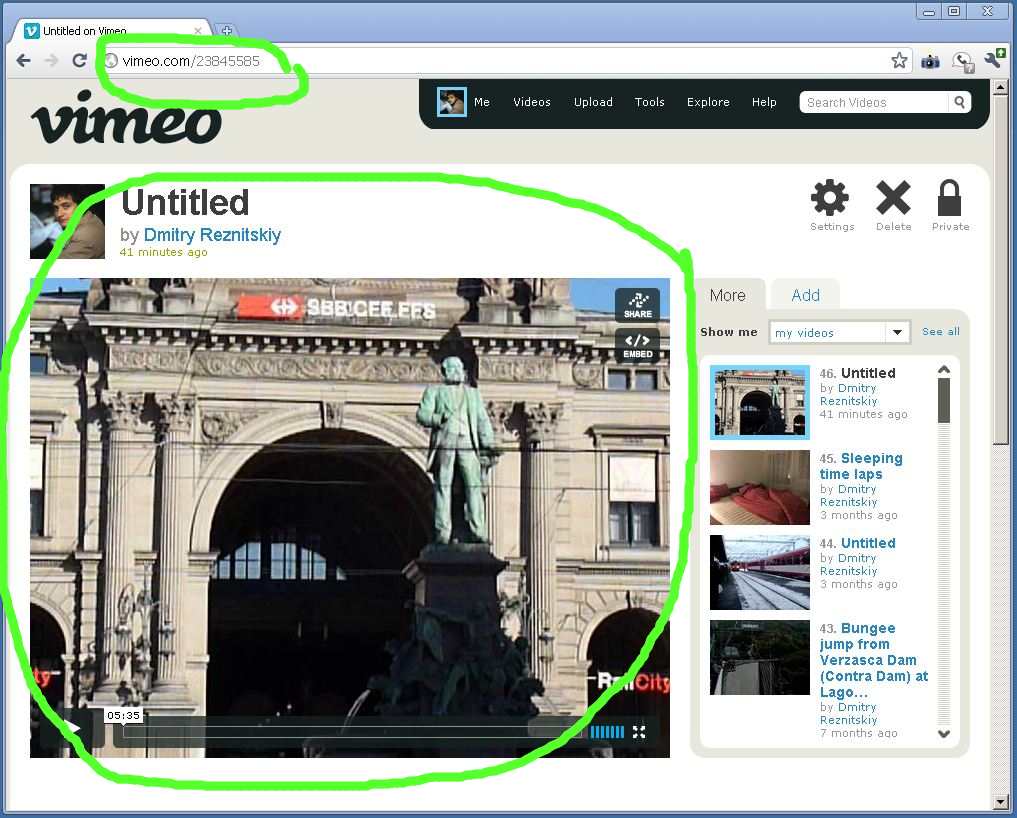Click the search magnifier icon

(959, 102)
